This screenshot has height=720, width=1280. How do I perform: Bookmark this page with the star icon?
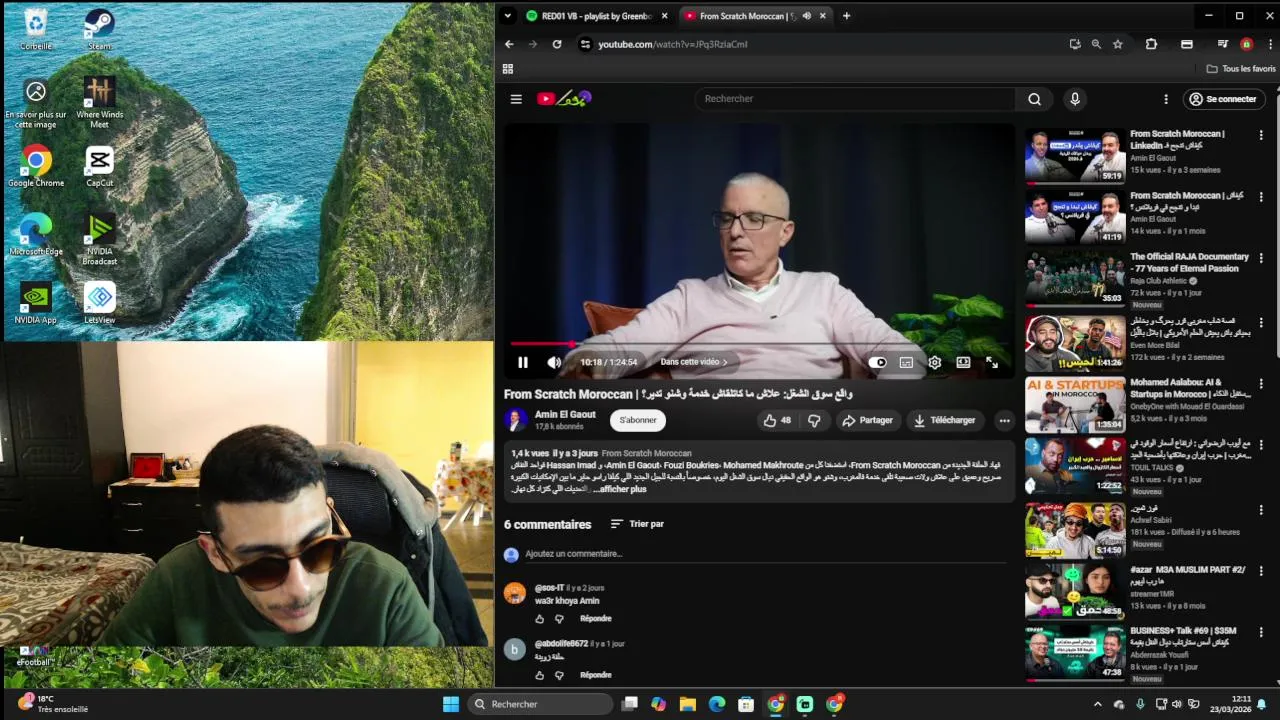pyautogui.click(x=1118, y=44)
